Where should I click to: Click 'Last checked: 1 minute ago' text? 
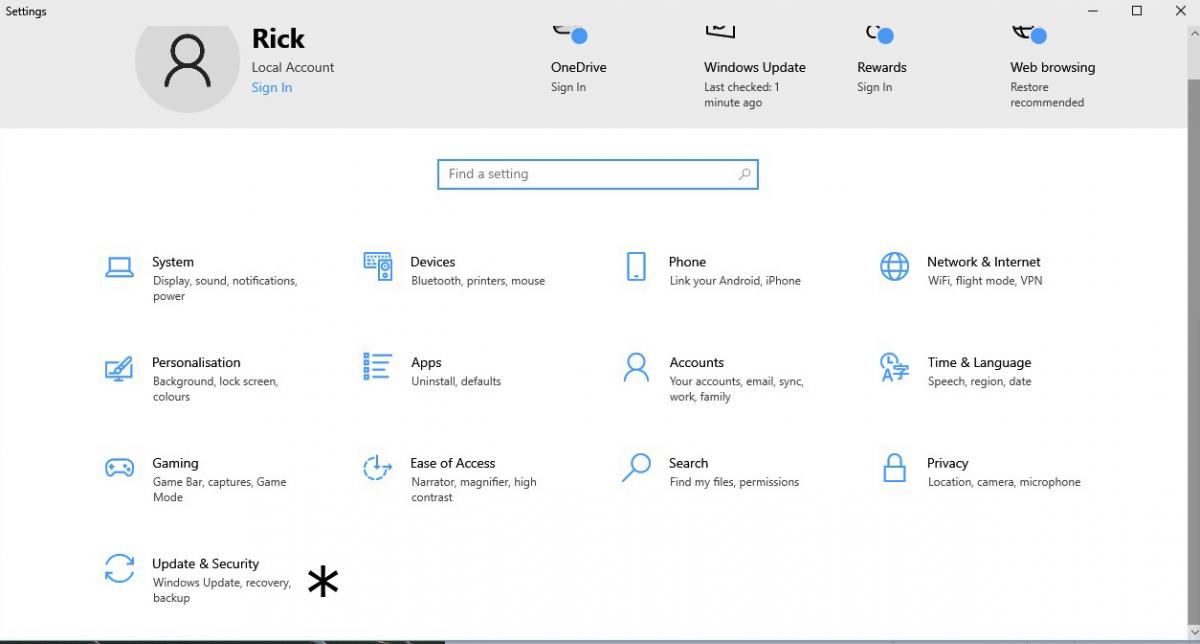pyautogui.click(x=742, y=95)
